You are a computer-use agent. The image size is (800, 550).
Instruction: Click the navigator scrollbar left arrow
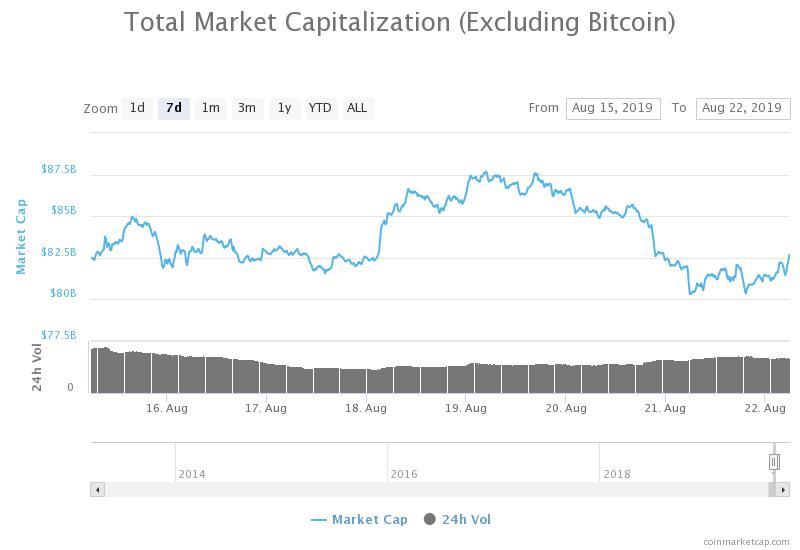click(97, 489)
